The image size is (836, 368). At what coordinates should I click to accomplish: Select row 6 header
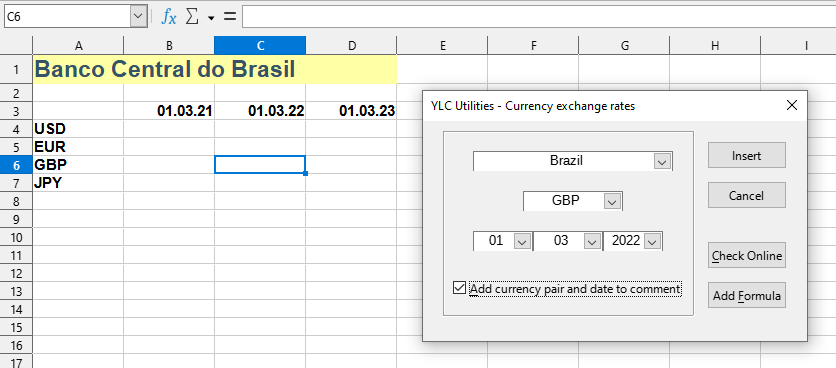tap(16, 165)
